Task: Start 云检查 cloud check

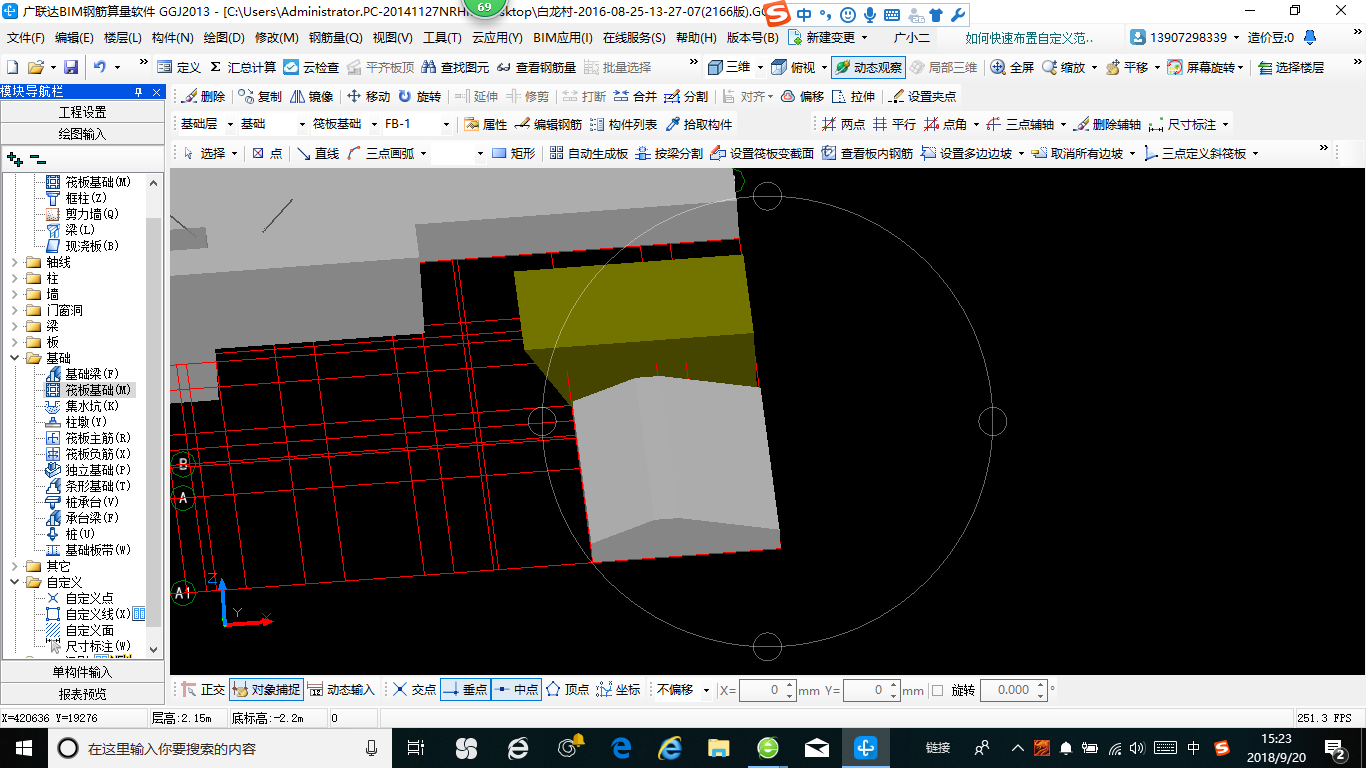Action: tap(311, 67)
